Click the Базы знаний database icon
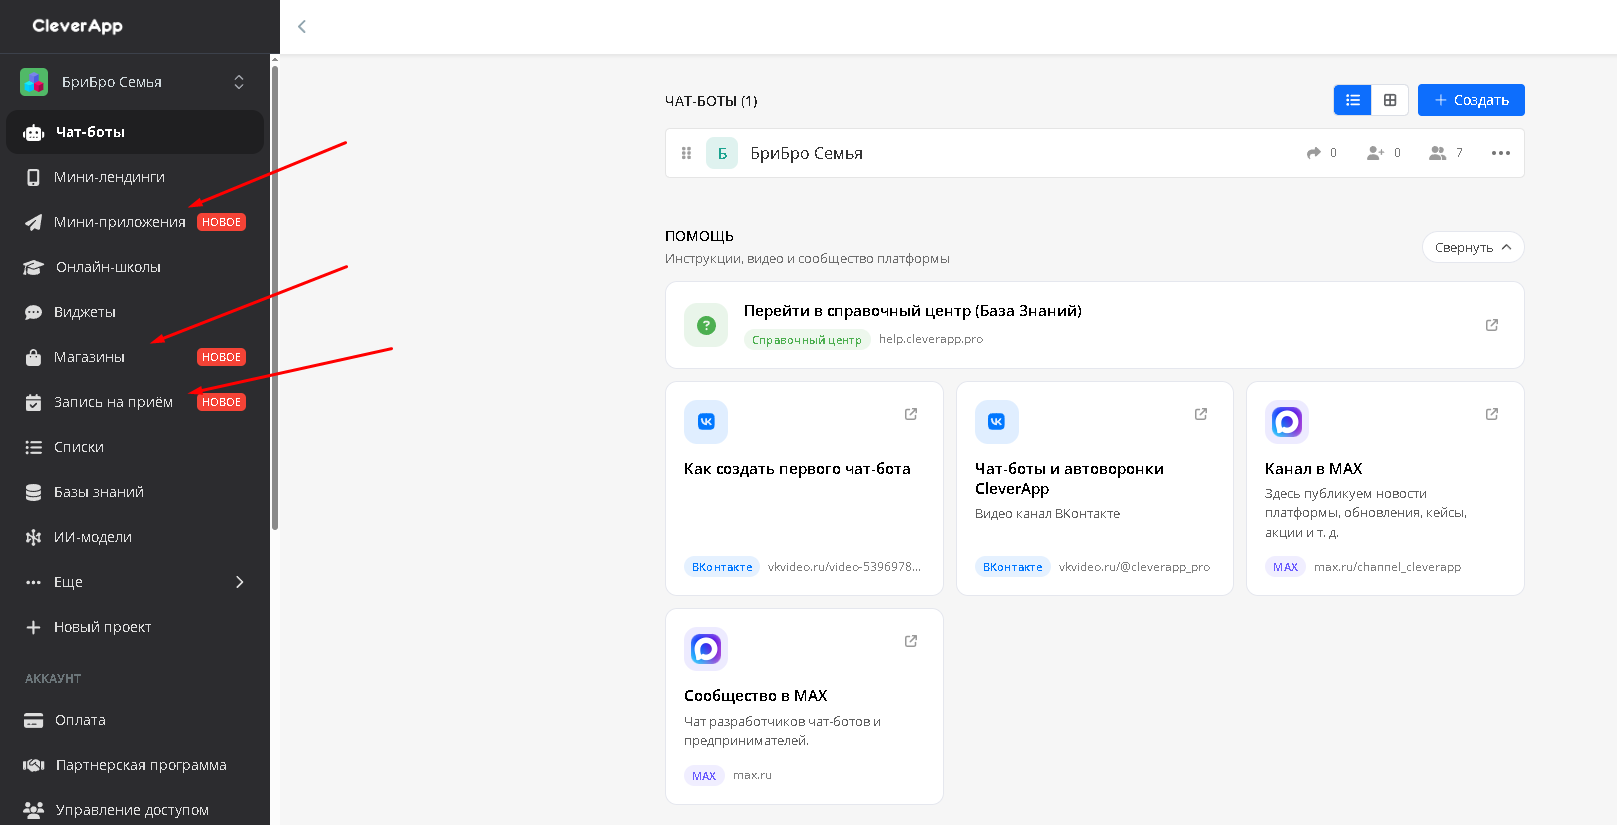The height and width of the screenshot is (825, 1617). click(33, 492)
